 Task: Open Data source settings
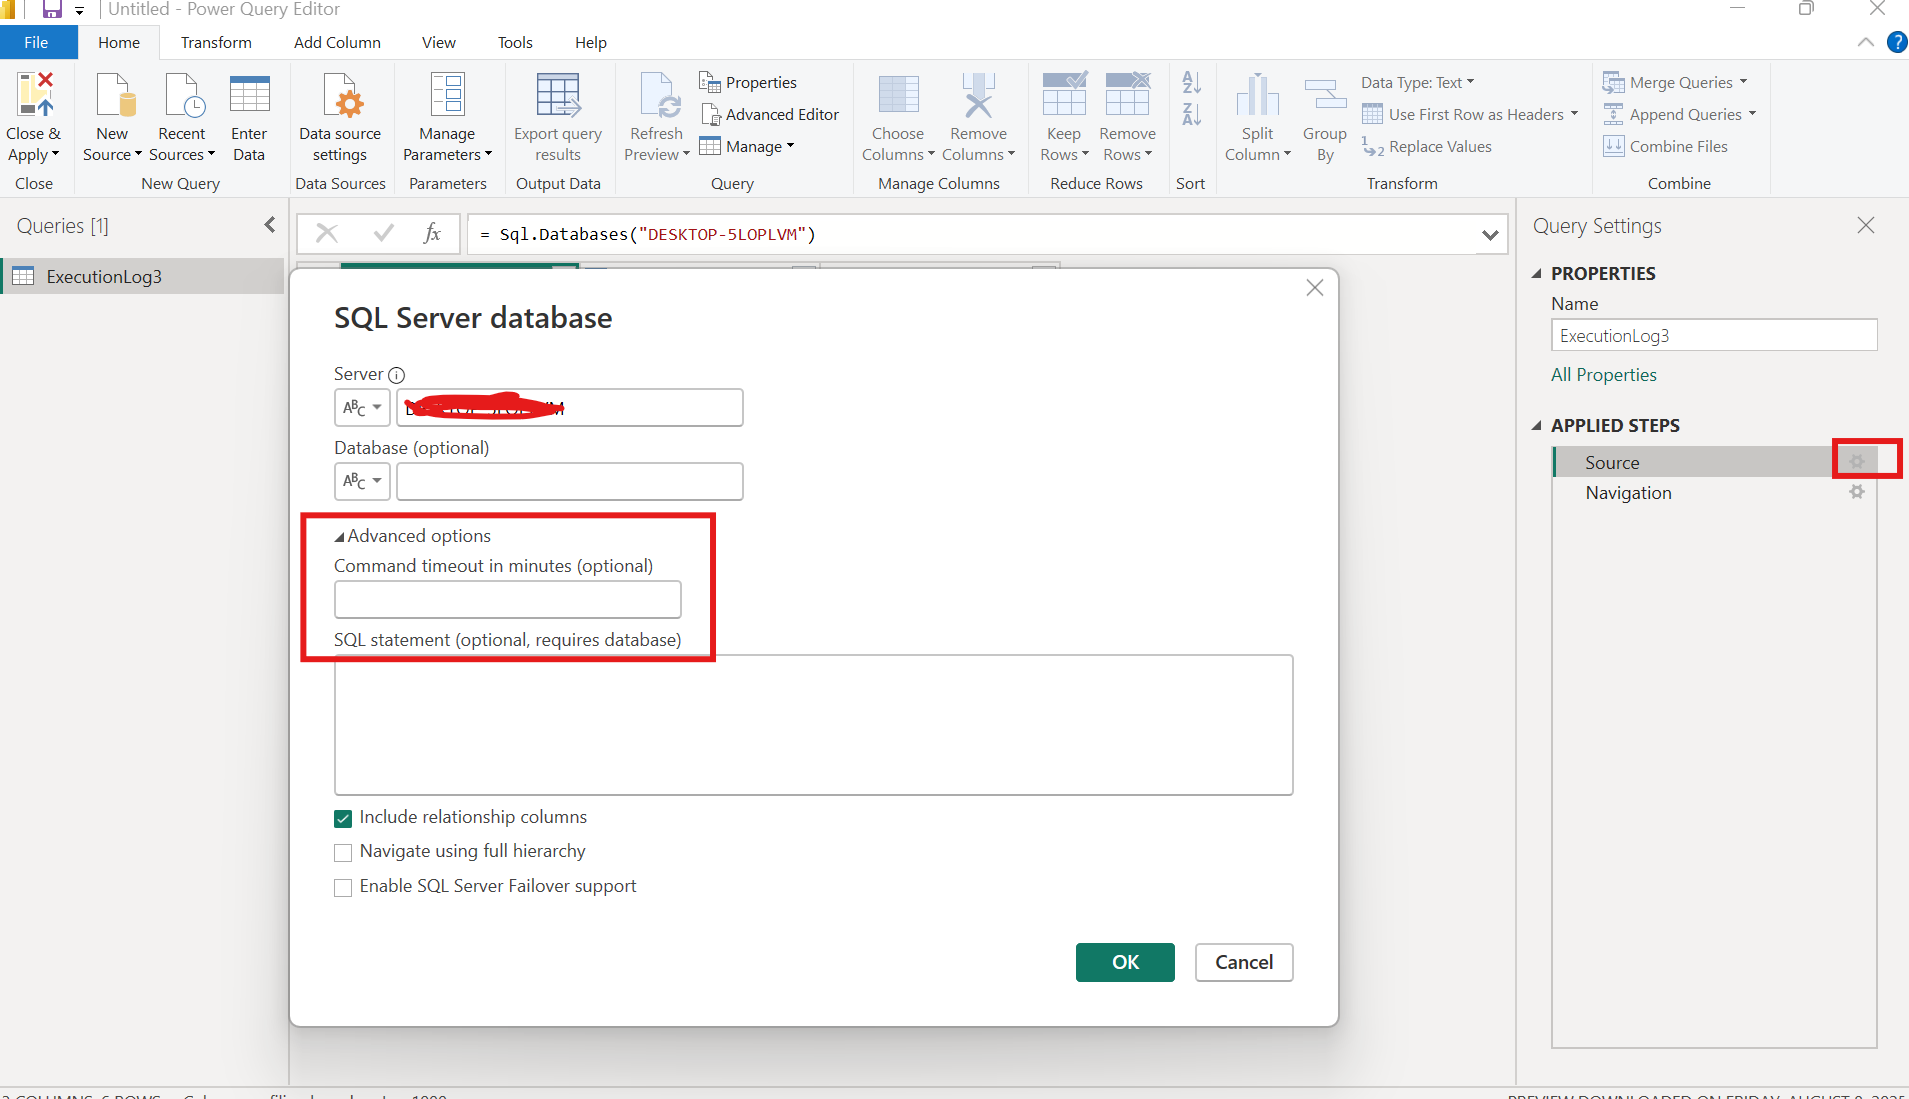(340, 117)
